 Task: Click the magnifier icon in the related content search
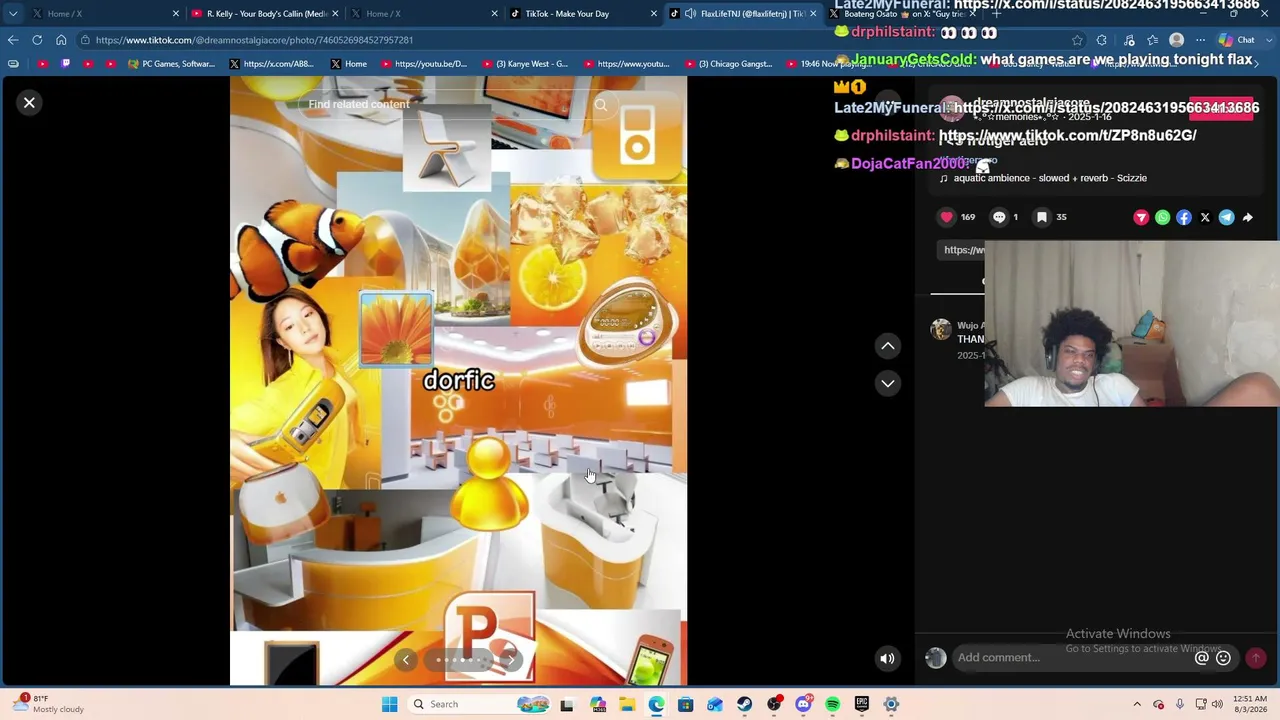click(x=601, y=104)
